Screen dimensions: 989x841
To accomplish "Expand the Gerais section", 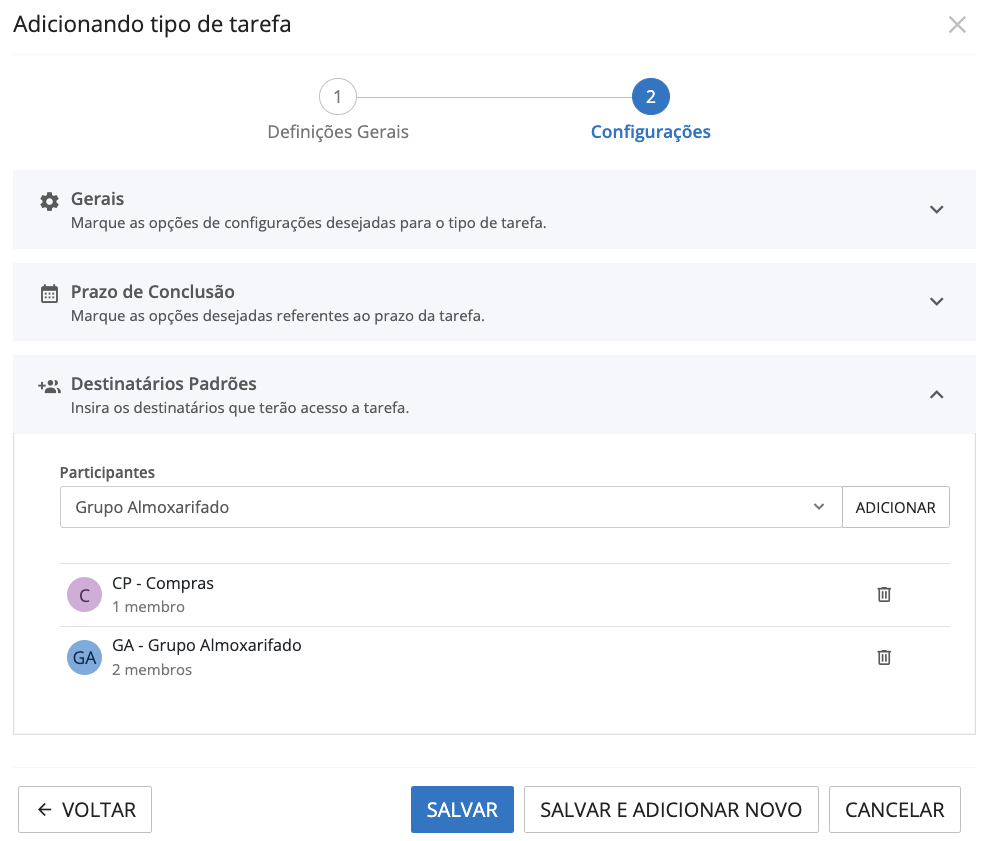I will click(937, 210).
